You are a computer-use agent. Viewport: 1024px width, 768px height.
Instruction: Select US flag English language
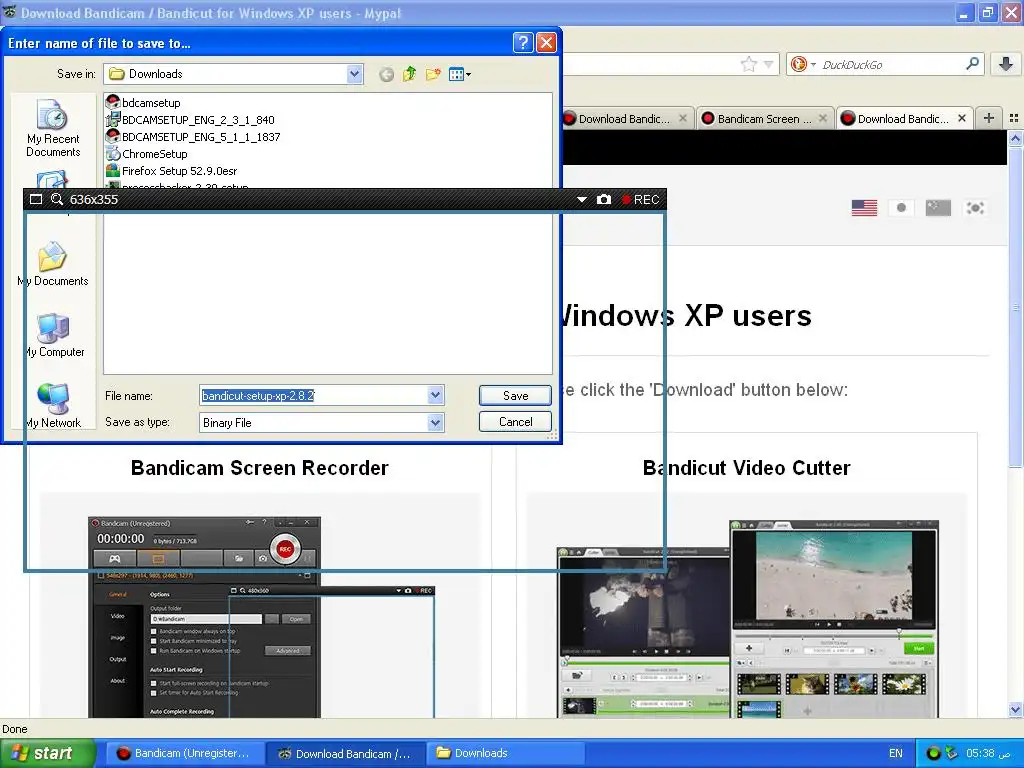864,208
